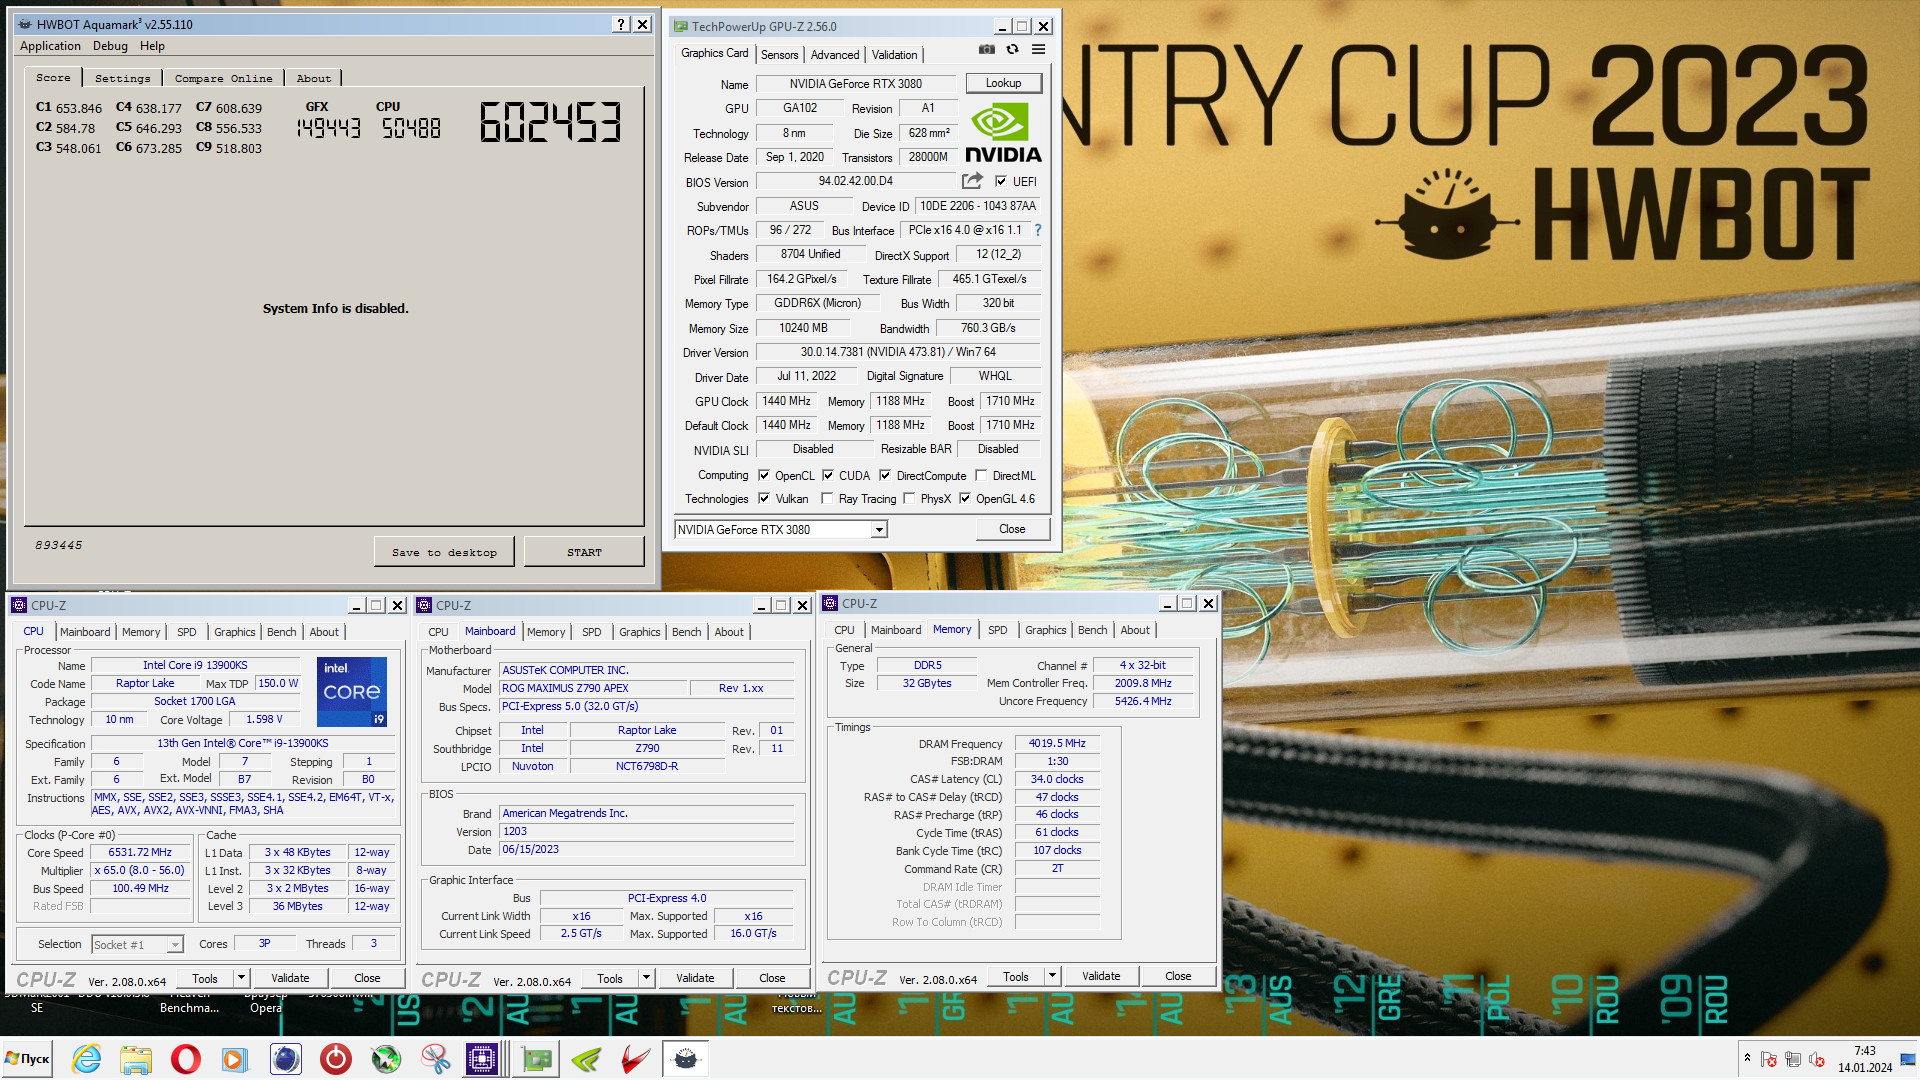Open the Advanced tab in GPU-Z

point(834,55)
